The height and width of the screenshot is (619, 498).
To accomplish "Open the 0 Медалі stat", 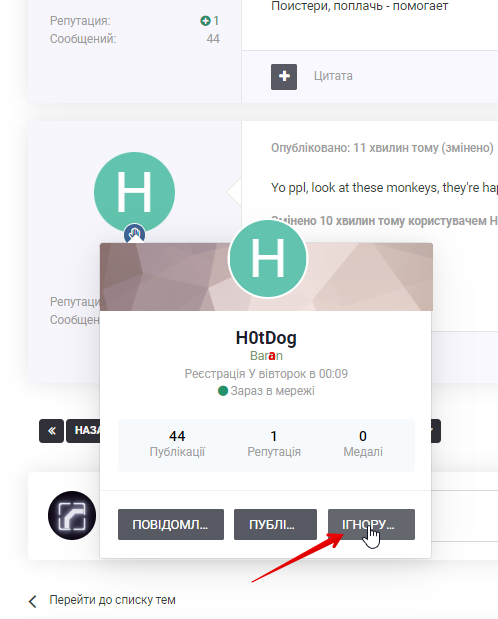I will click(363, 444).
